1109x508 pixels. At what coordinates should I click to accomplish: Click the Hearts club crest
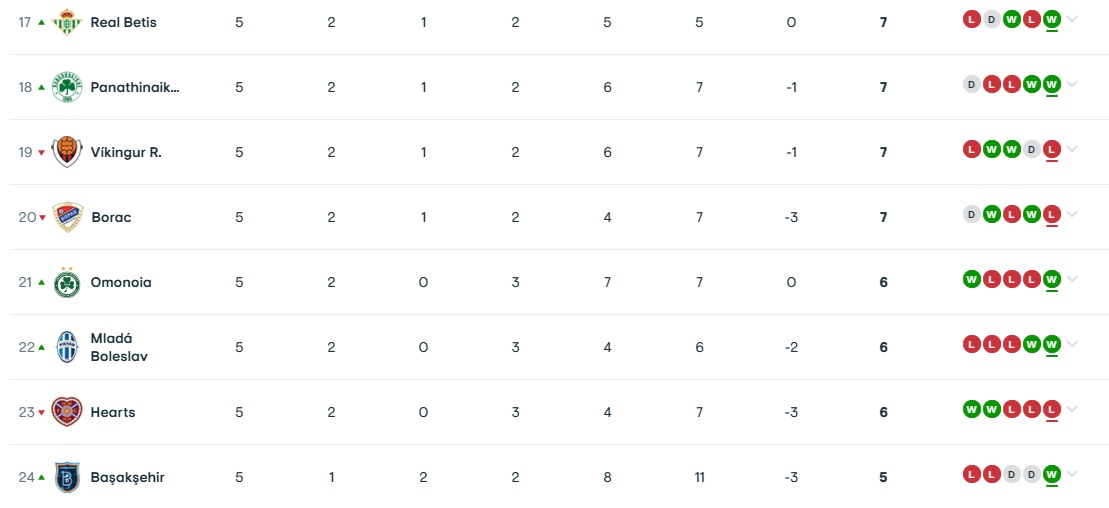67,412
